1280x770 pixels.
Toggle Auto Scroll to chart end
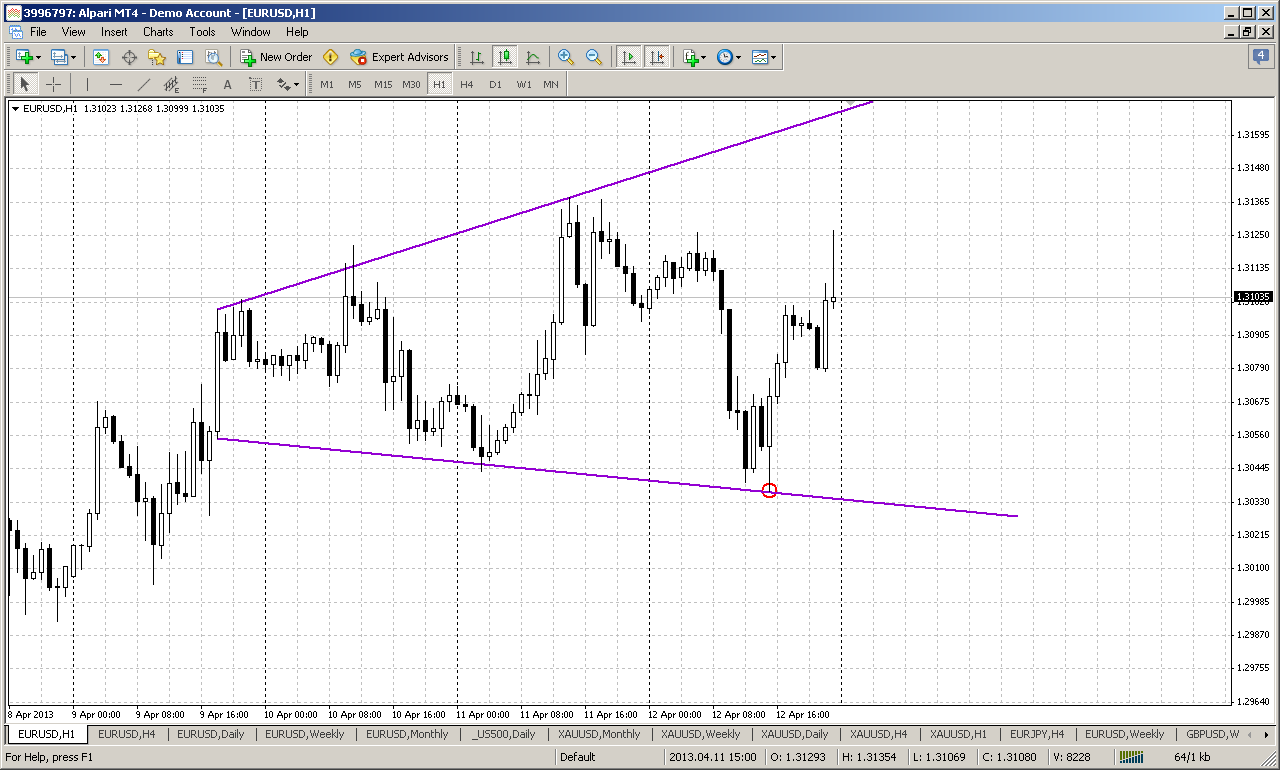pos(629,57)
